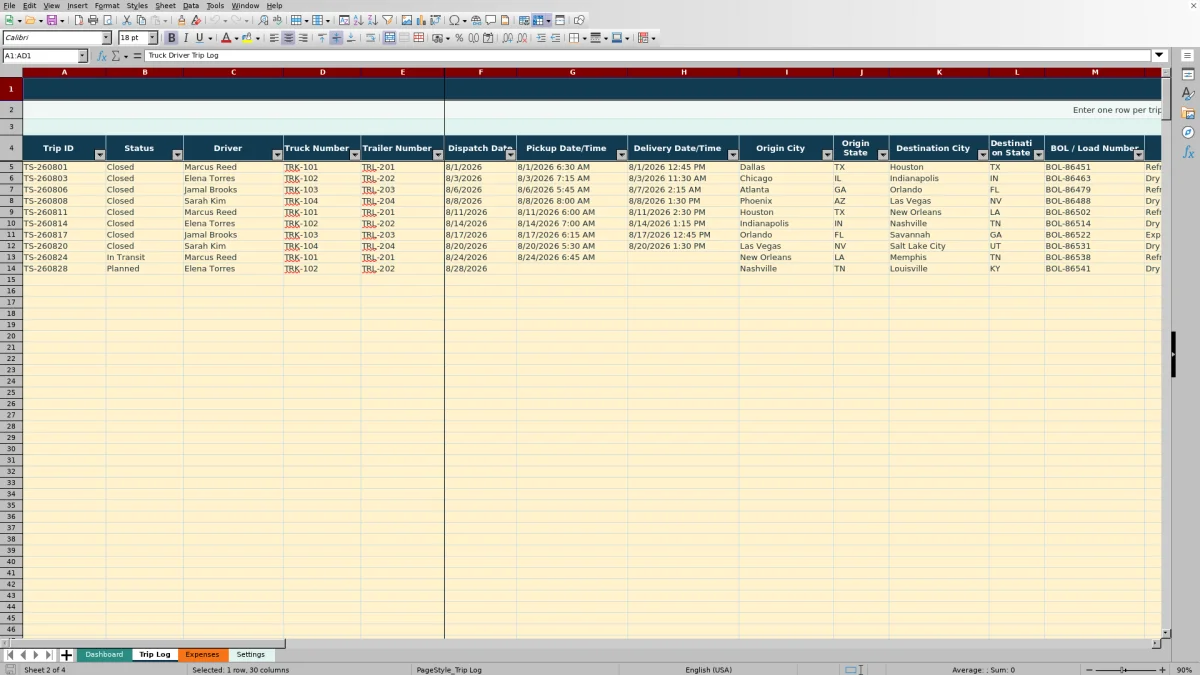Click the scroll to last sheet button

click(48, 655)
